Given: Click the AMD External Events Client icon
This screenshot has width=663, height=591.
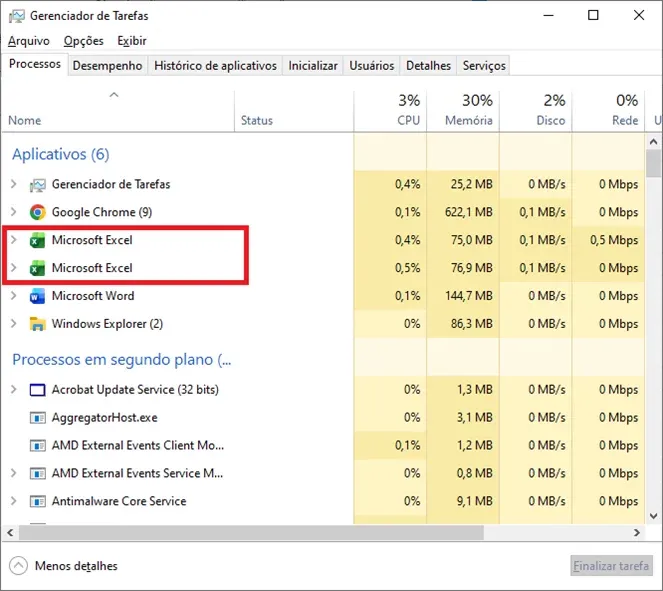Looking at the screenshot, I should click(37, 446).
